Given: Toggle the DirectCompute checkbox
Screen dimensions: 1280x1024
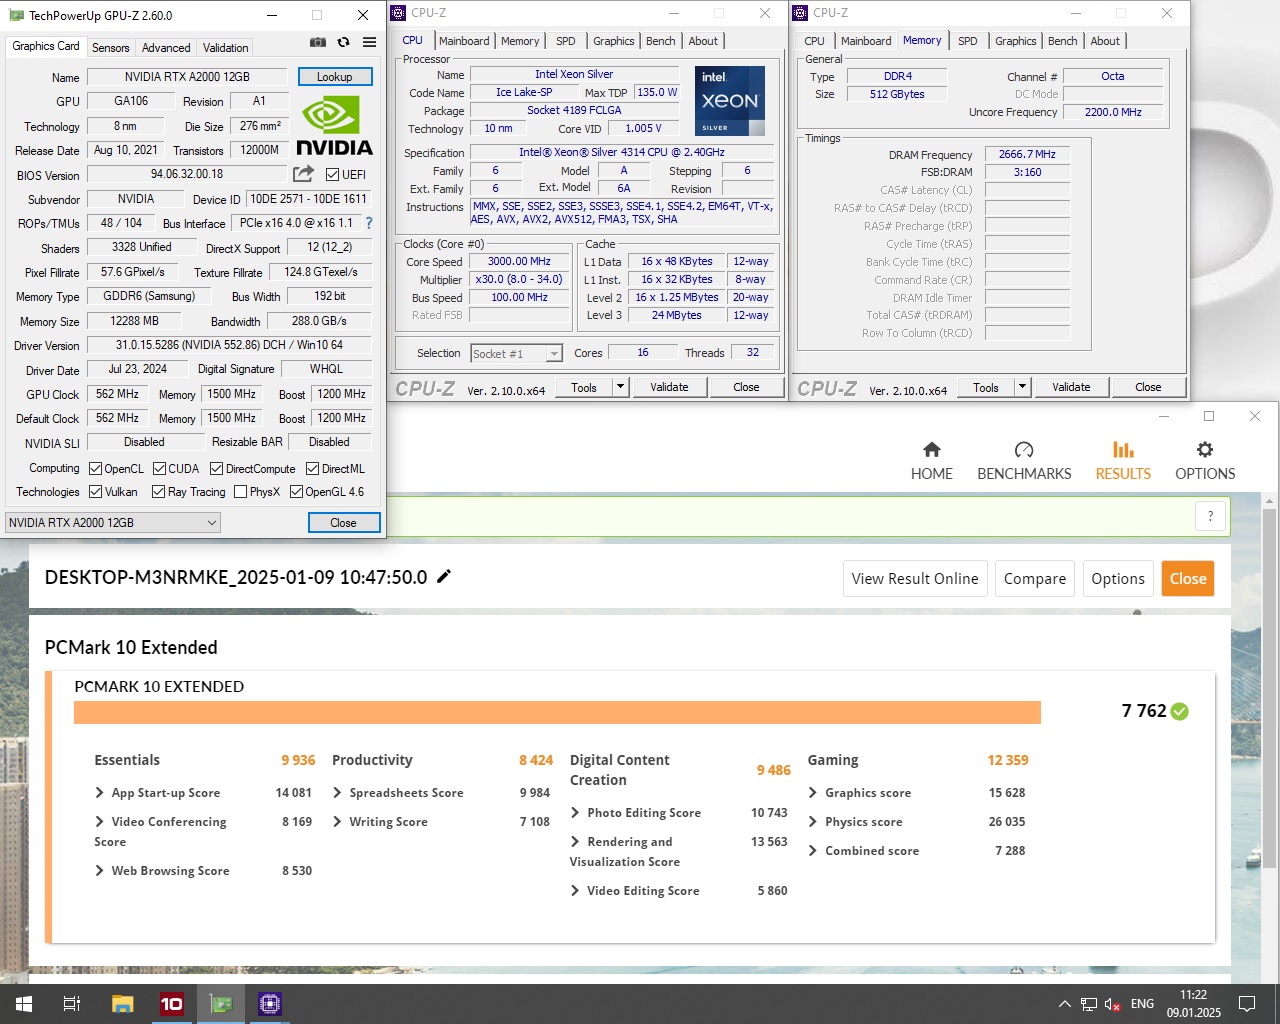Looking at the screenshot, I should coord(216,468).
